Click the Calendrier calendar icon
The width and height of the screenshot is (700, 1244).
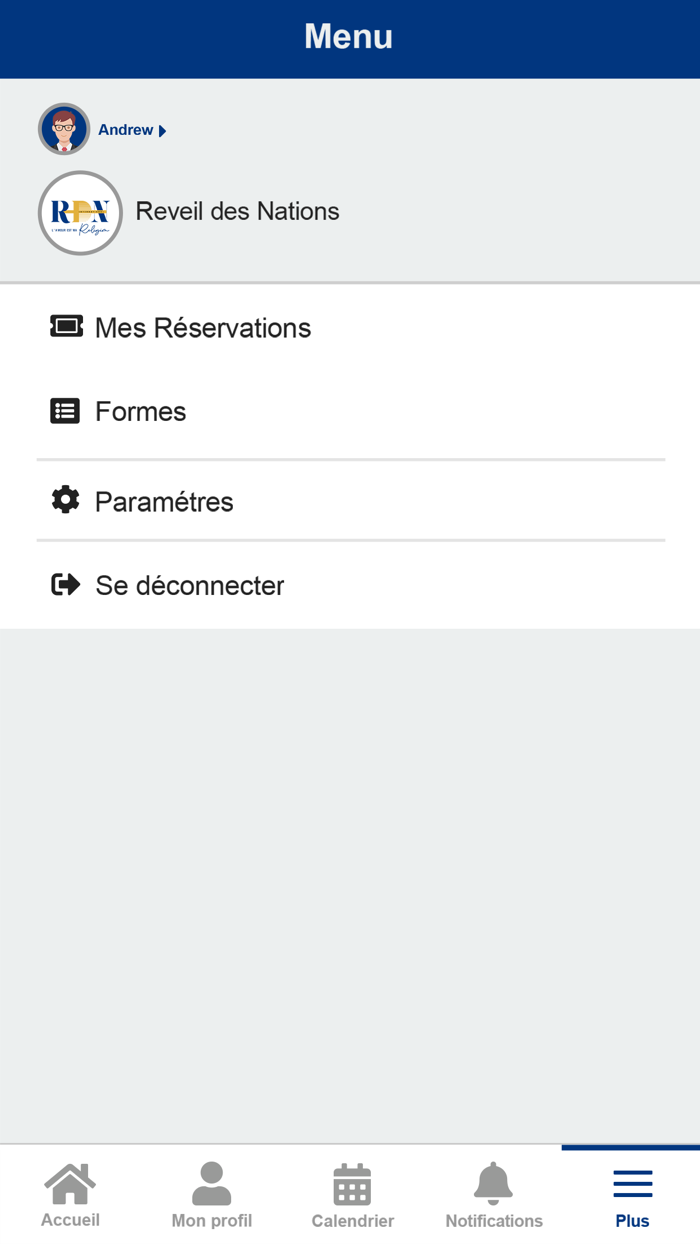pos(352,1185)
